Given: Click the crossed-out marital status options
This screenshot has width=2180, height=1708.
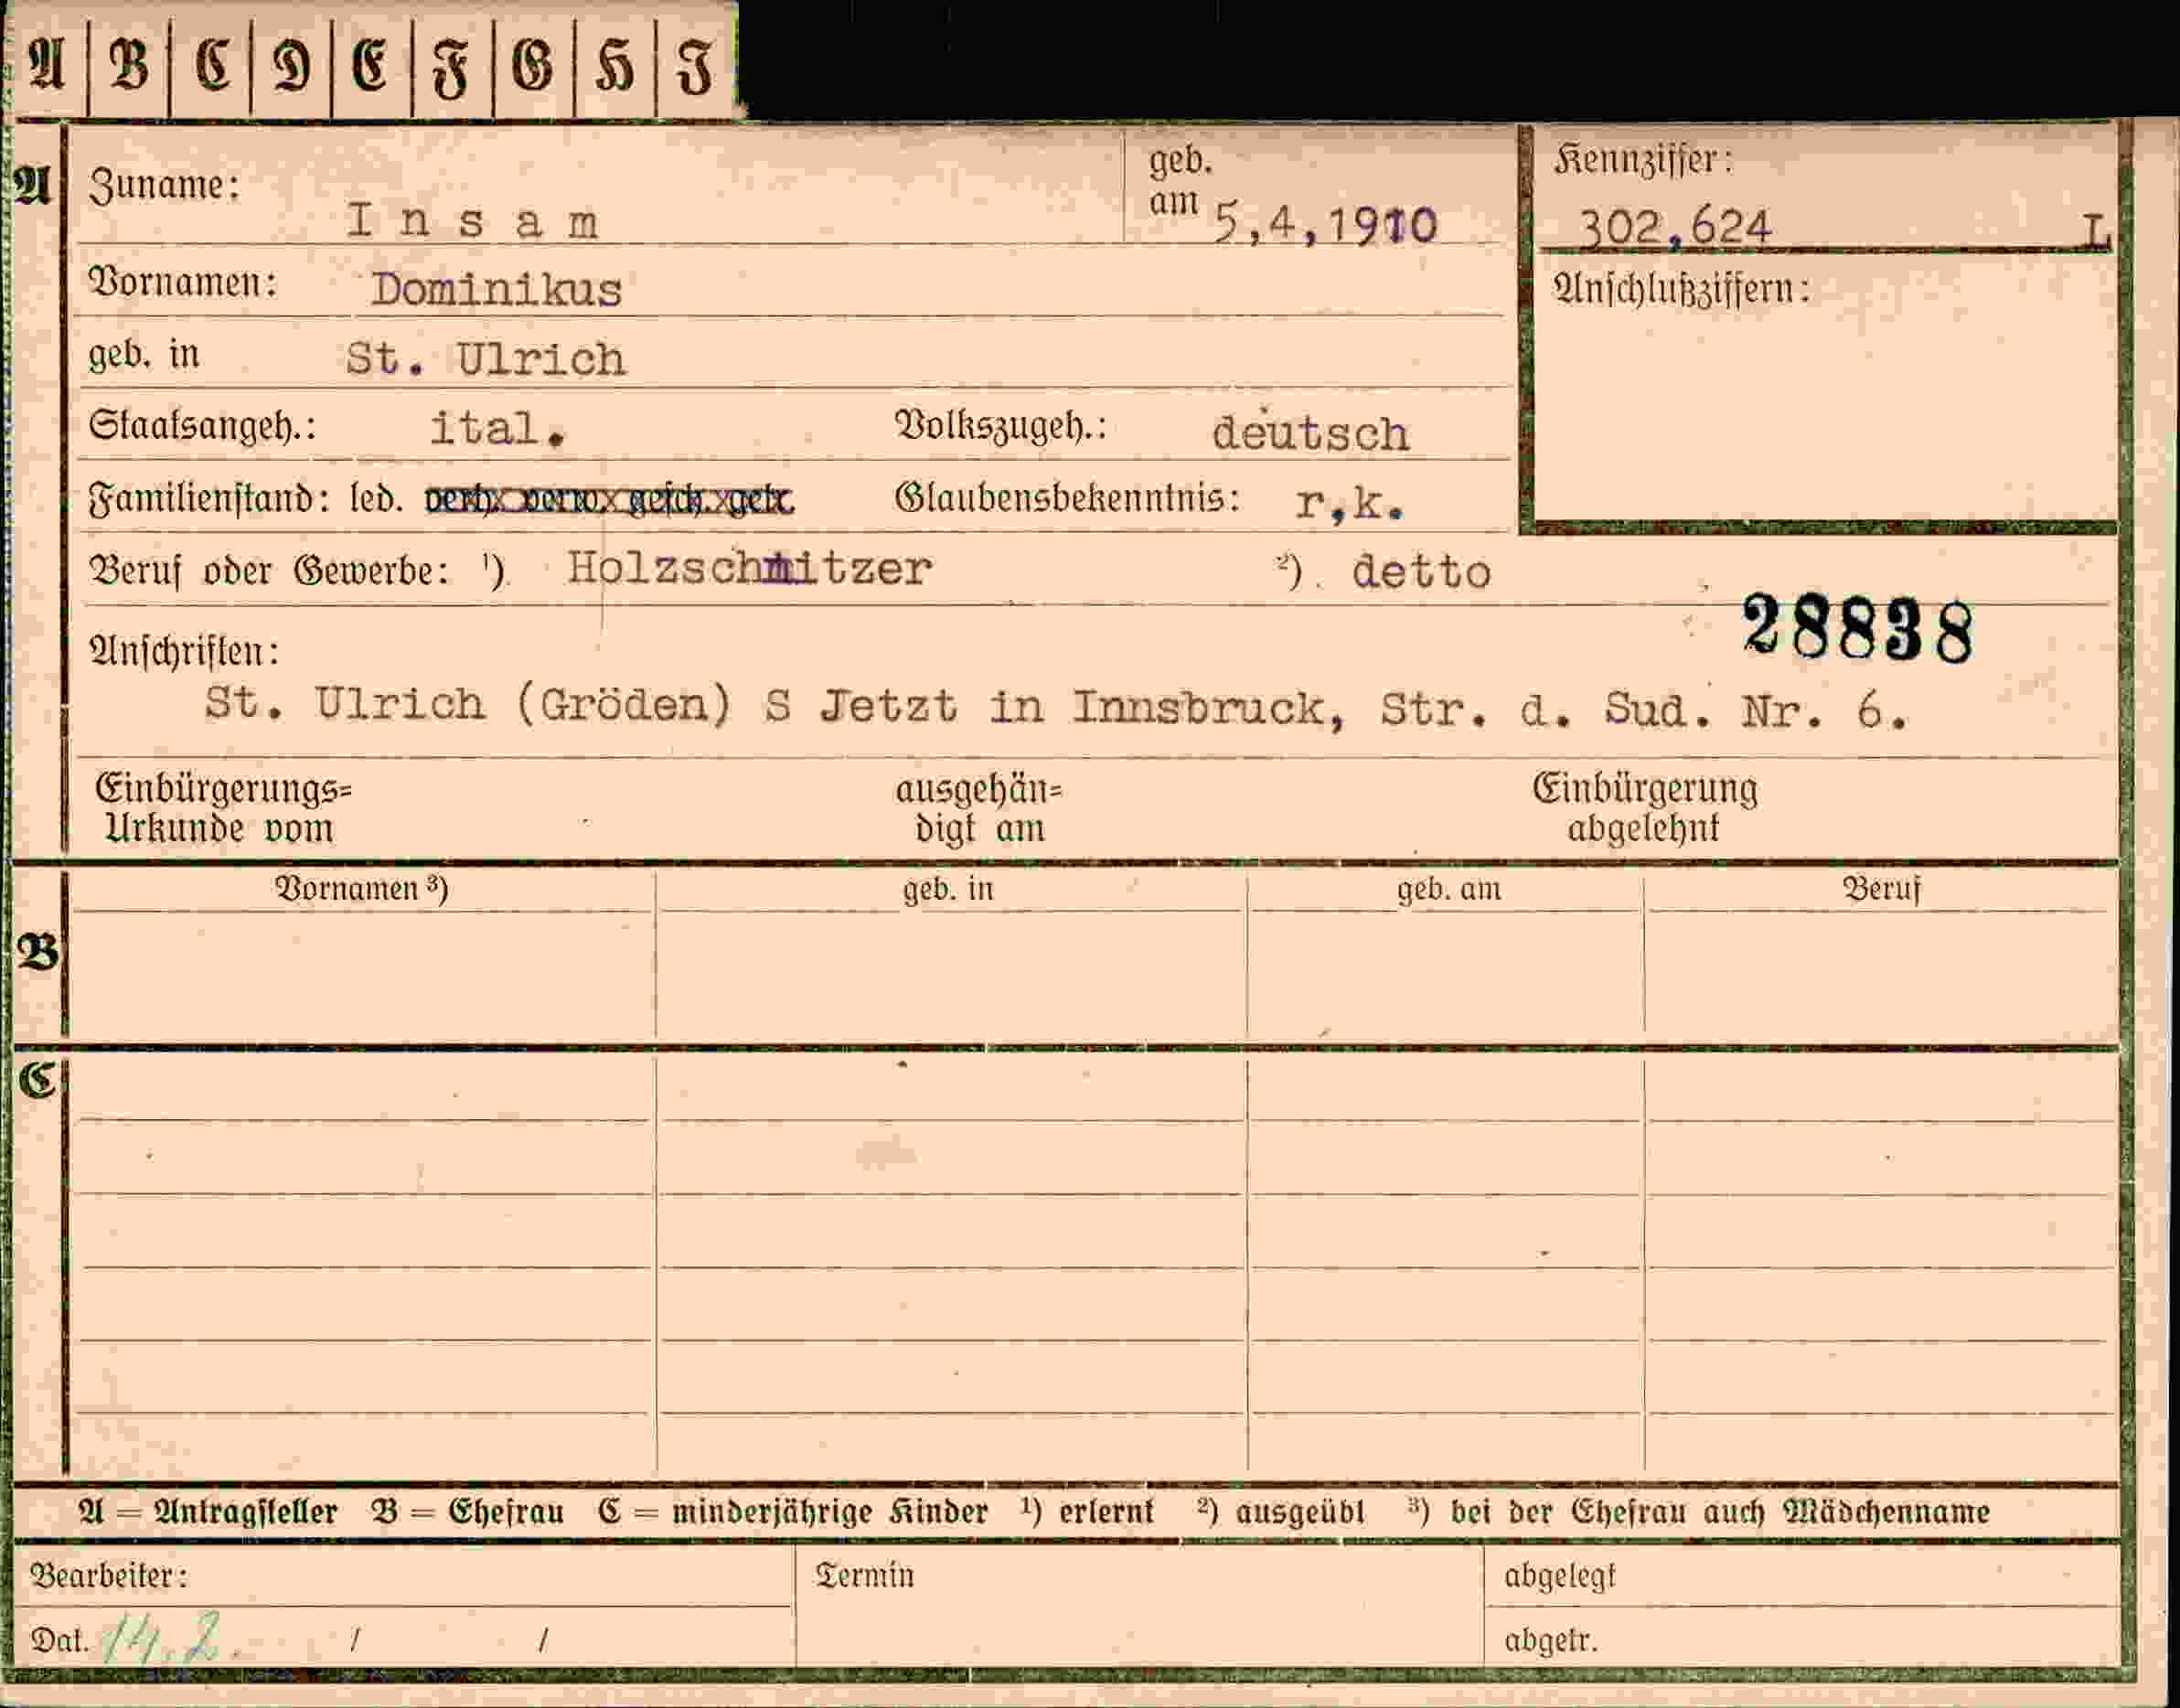Looking at the screenshot, I should 609,499.
